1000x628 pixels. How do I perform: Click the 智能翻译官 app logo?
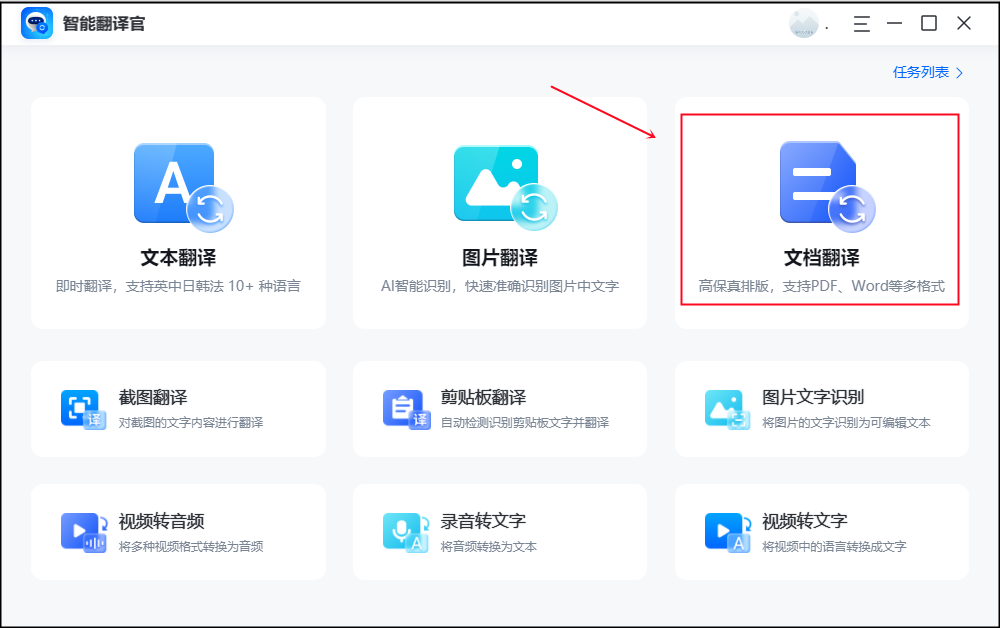[x=36, y=24]
